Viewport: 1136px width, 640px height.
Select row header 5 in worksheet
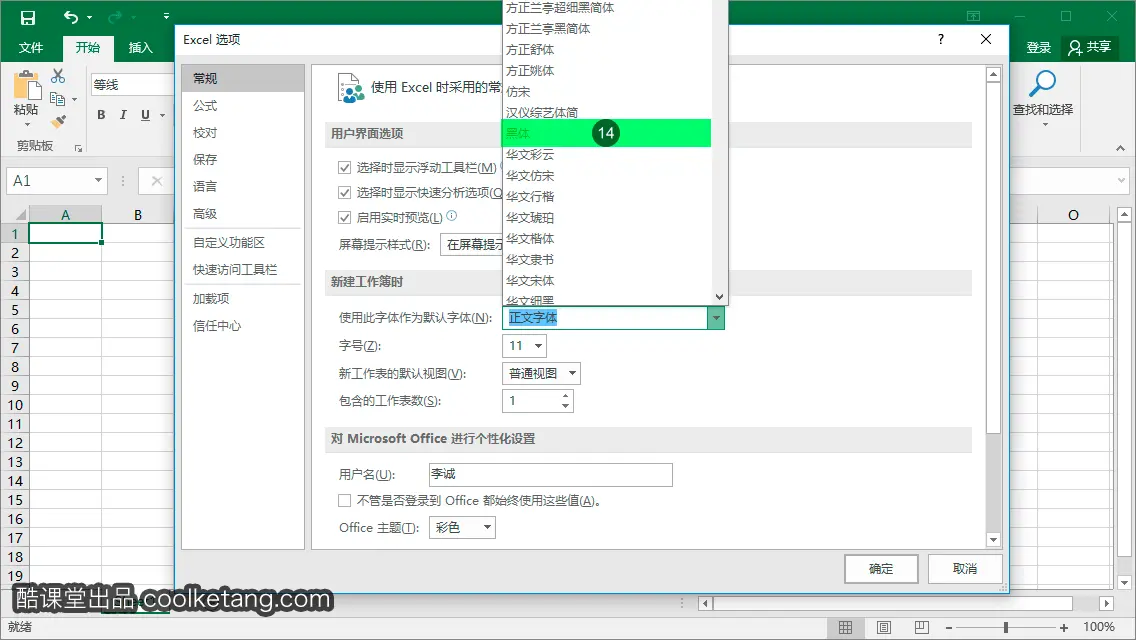click(14, 310)
